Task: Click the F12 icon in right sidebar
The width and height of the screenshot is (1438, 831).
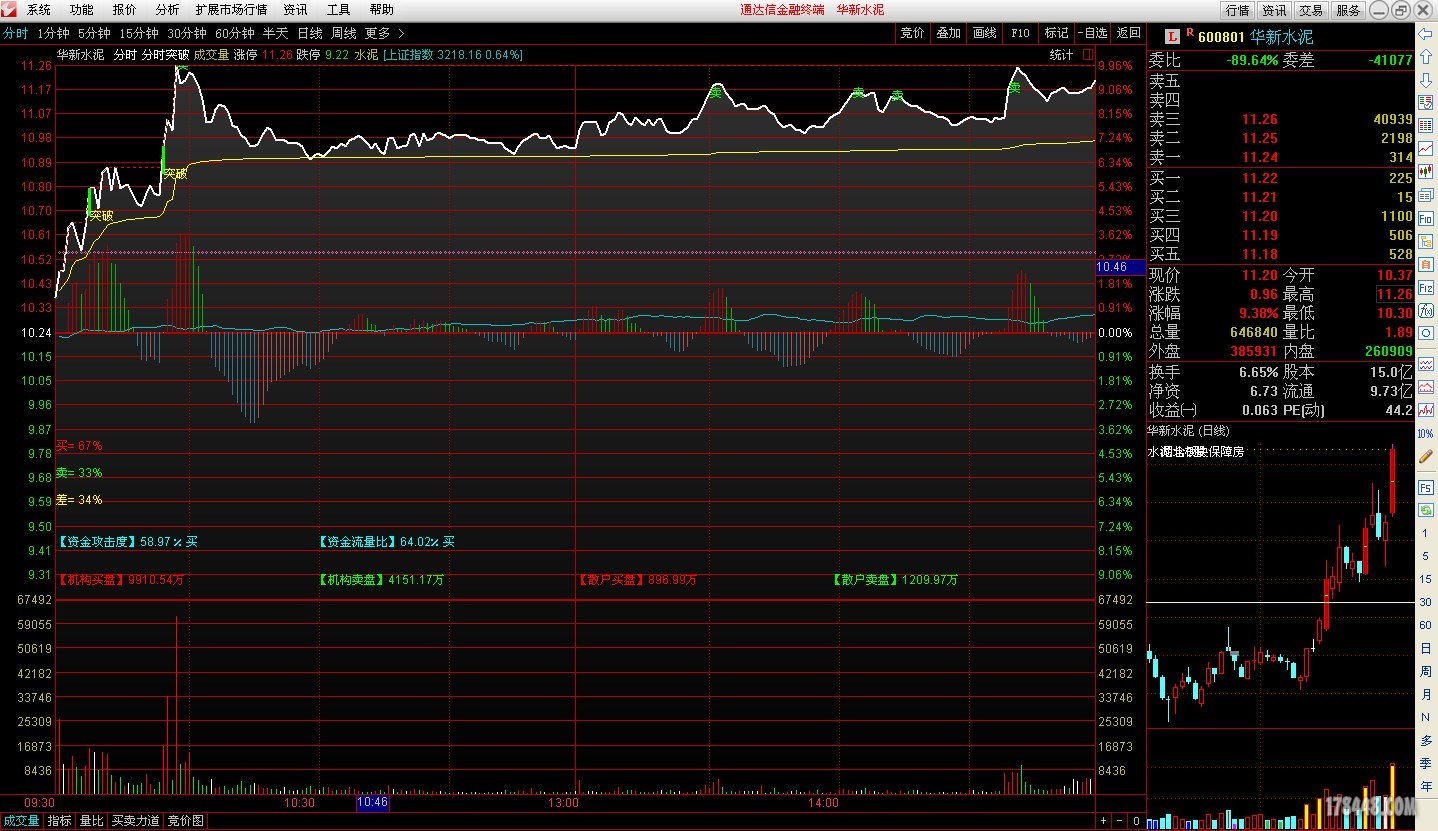Action: pyautogui.click(x=1426, y=287)
